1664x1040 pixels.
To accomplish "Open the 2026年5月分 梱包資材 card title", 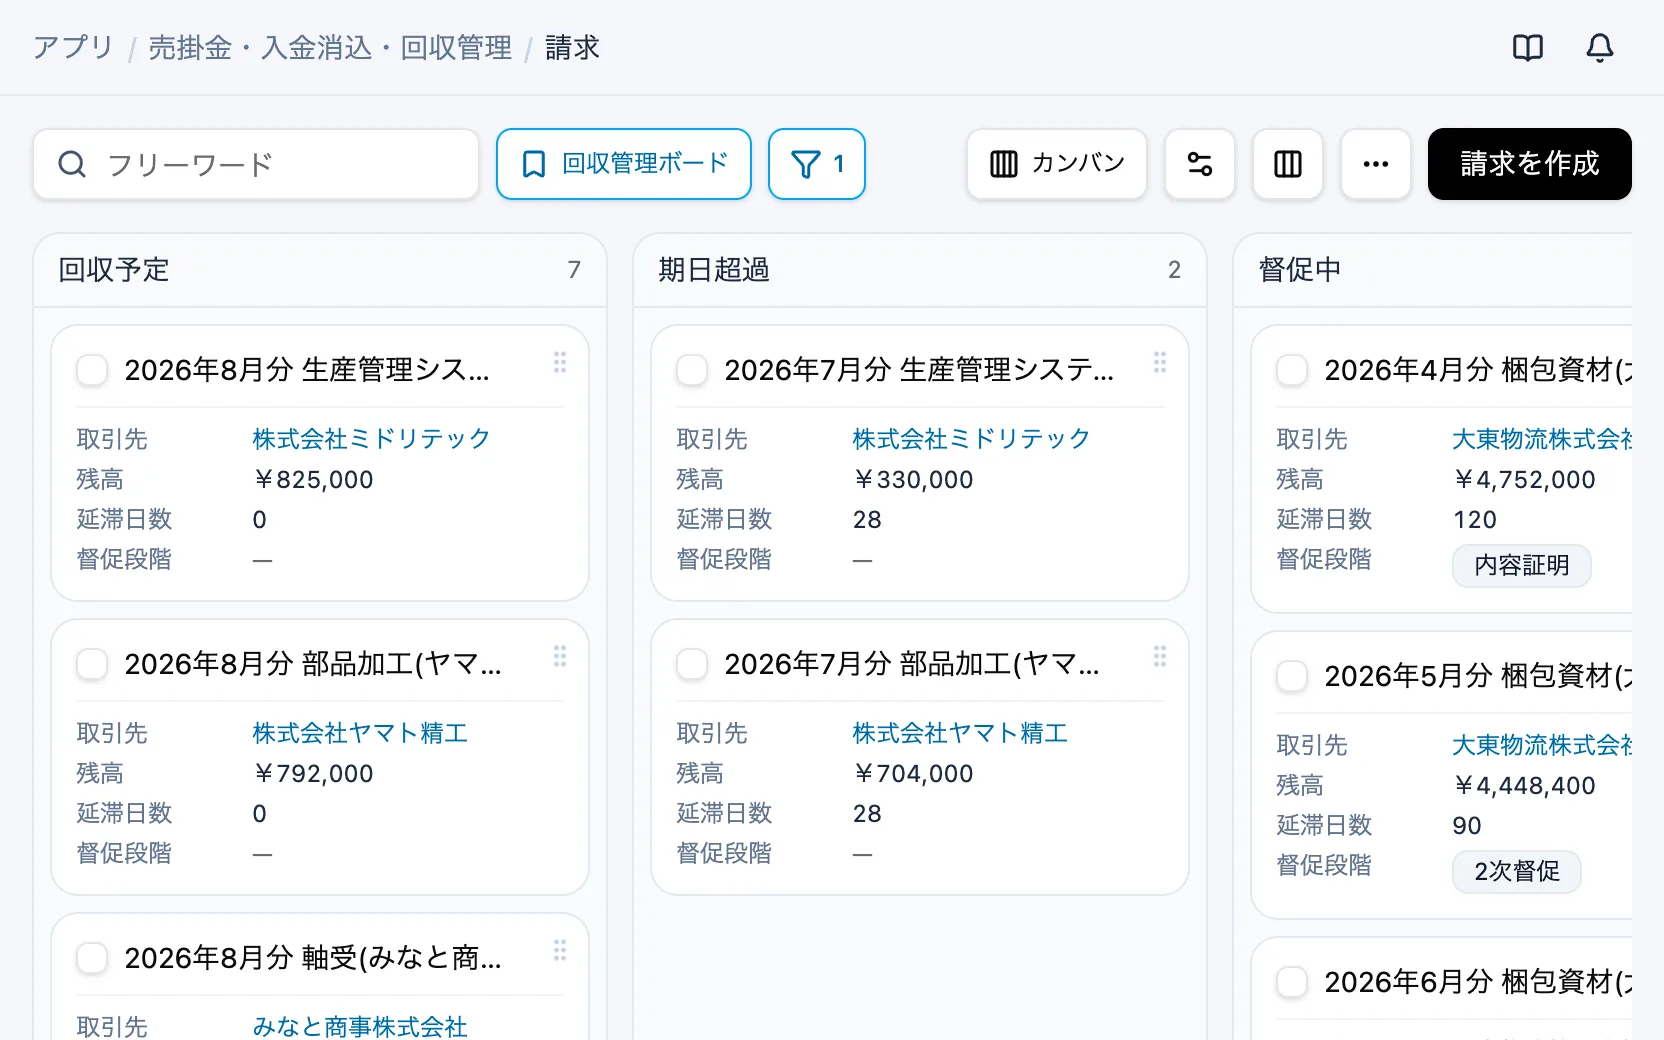I will [x=1478, y=676].
